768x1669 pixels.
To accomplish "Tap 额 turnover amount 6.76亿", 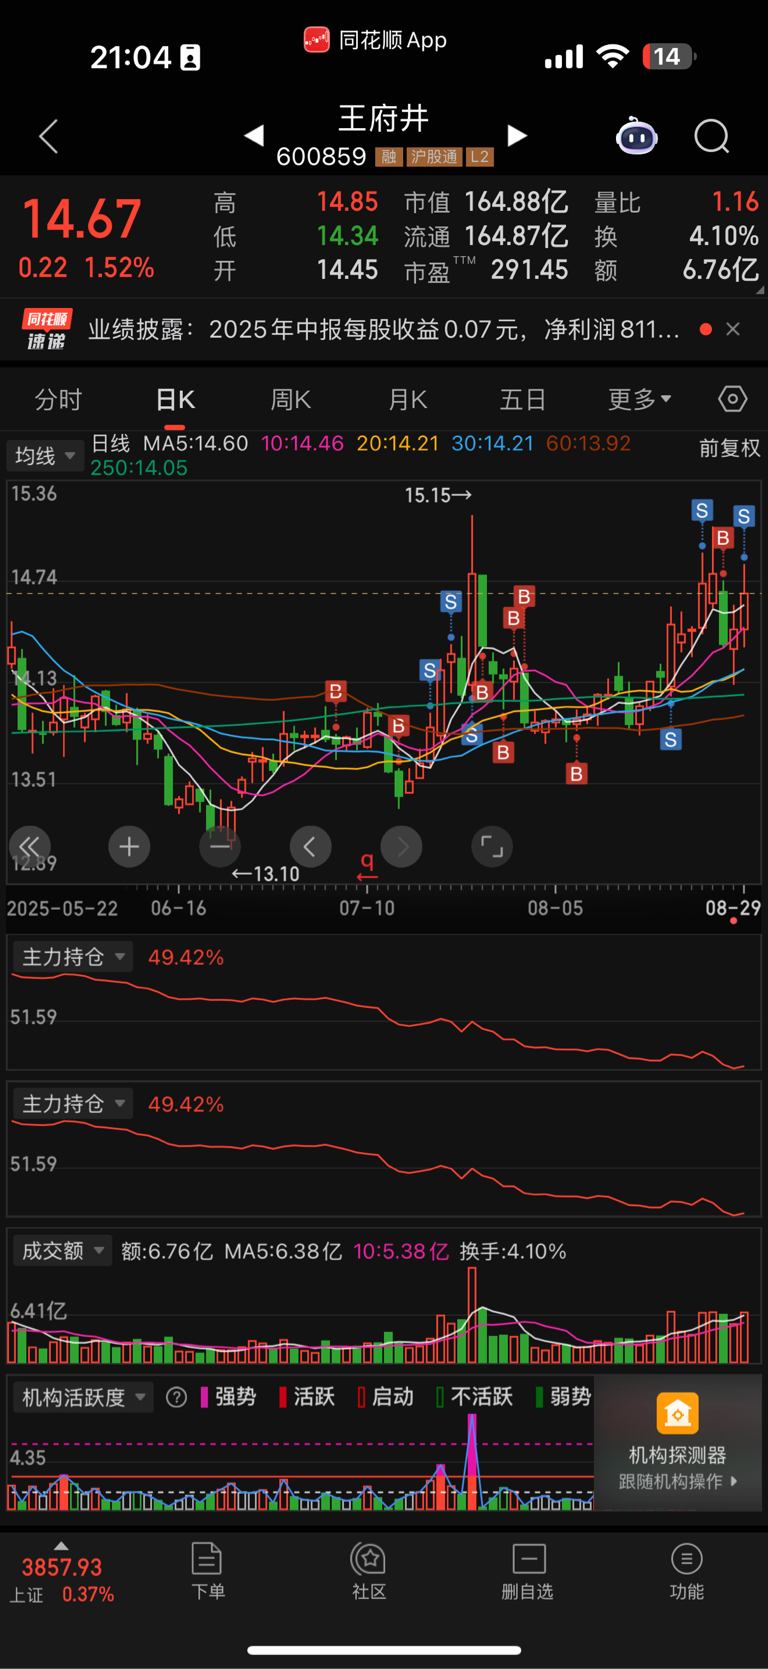I will coord(720,270).
